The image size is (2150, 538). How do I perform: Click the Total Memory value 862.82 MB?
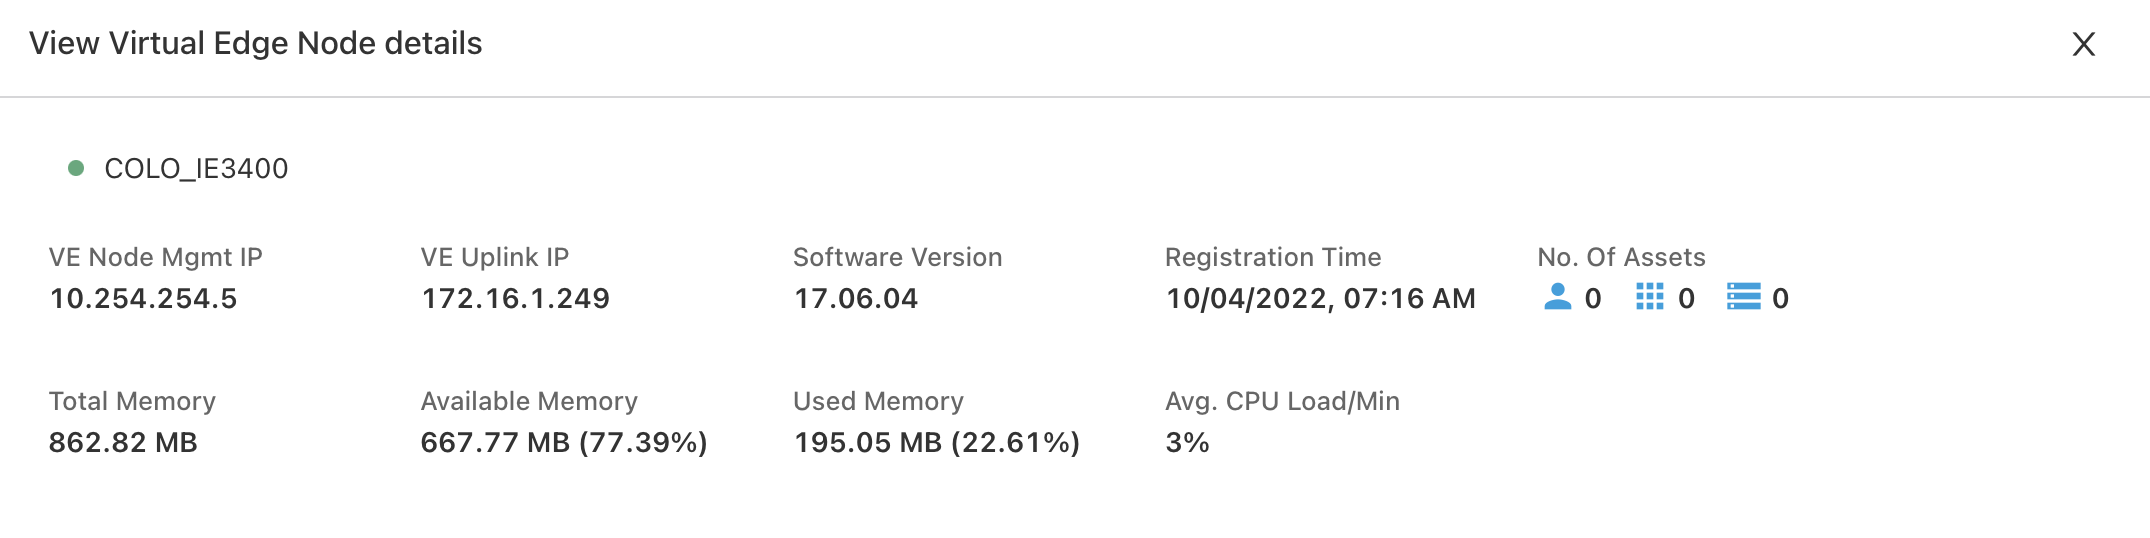pyautogui.click(x=123, y=443)
